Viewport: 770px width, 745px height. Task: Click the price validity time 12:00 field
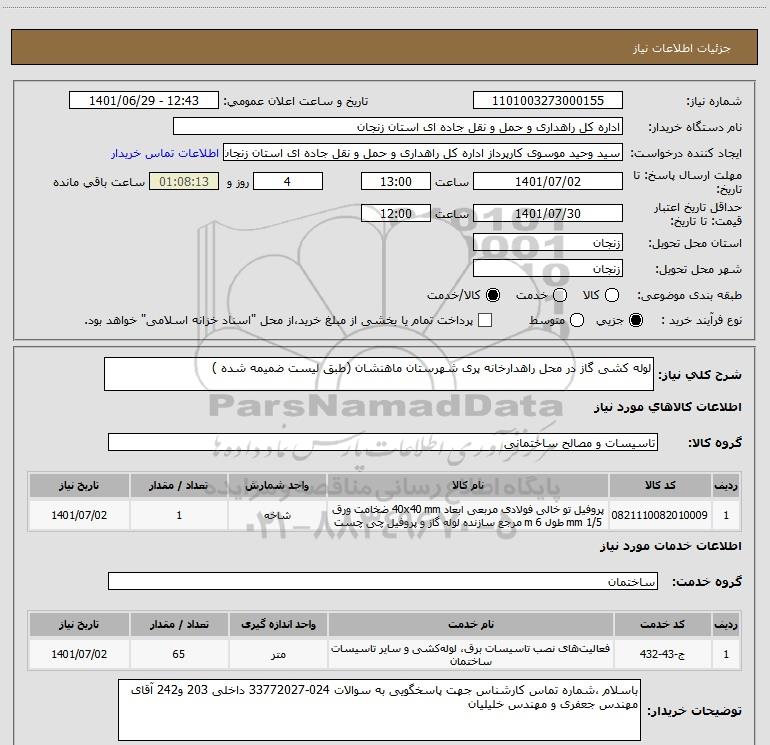(396, 213)
